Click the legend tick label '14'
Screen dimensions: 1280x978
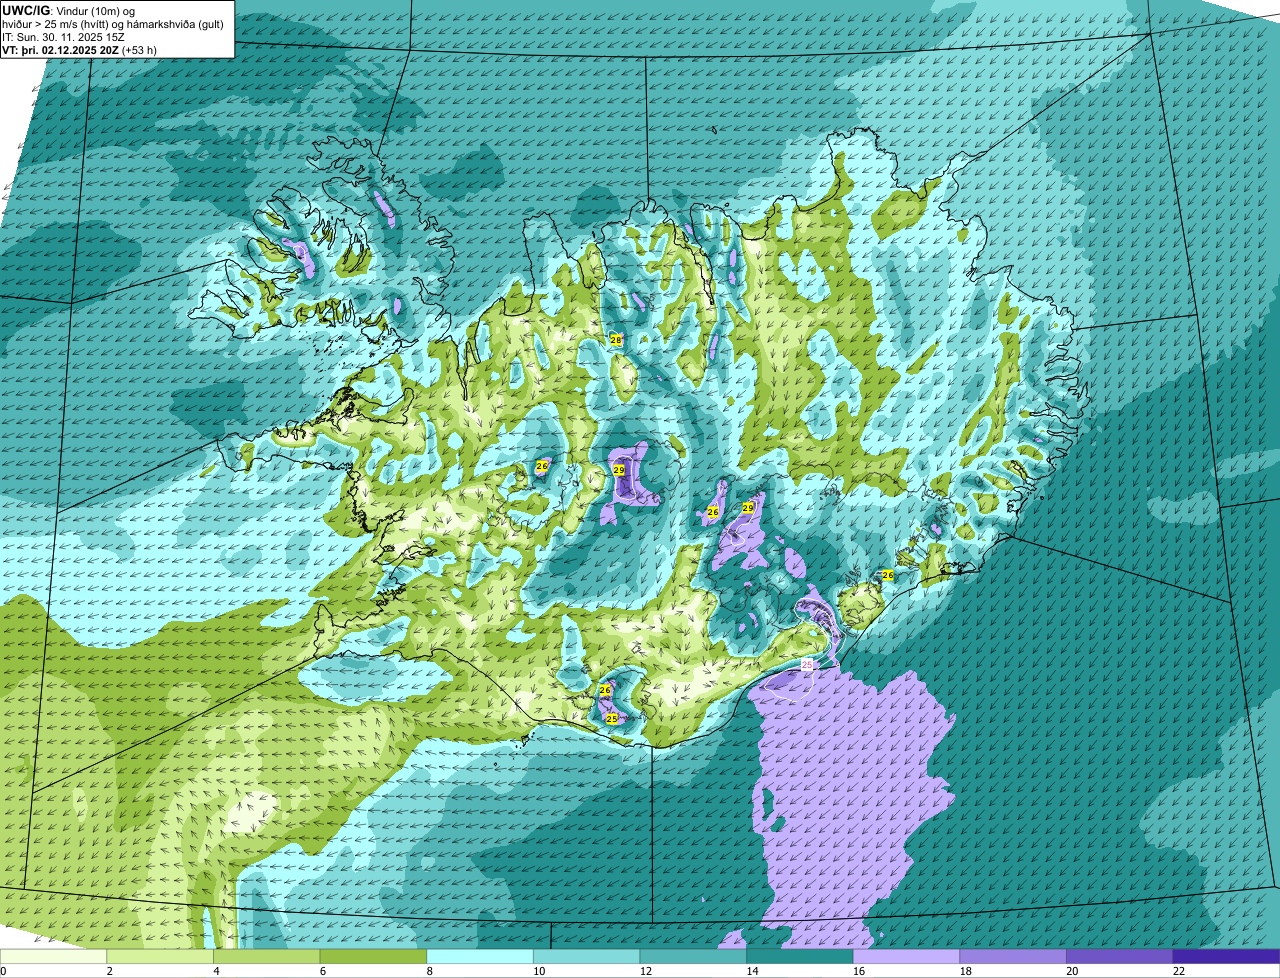point(752,971)
